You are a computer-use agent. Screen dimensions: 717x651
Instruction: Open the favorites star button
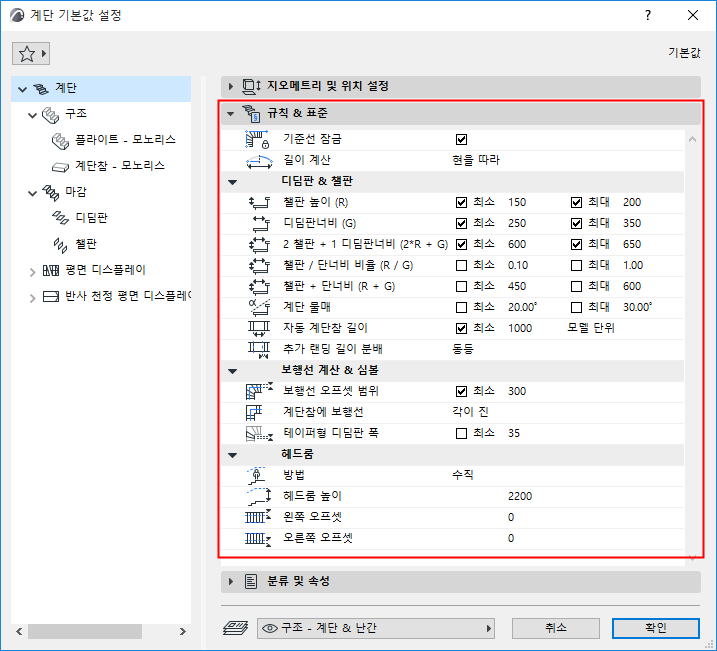tap(31, 54)
